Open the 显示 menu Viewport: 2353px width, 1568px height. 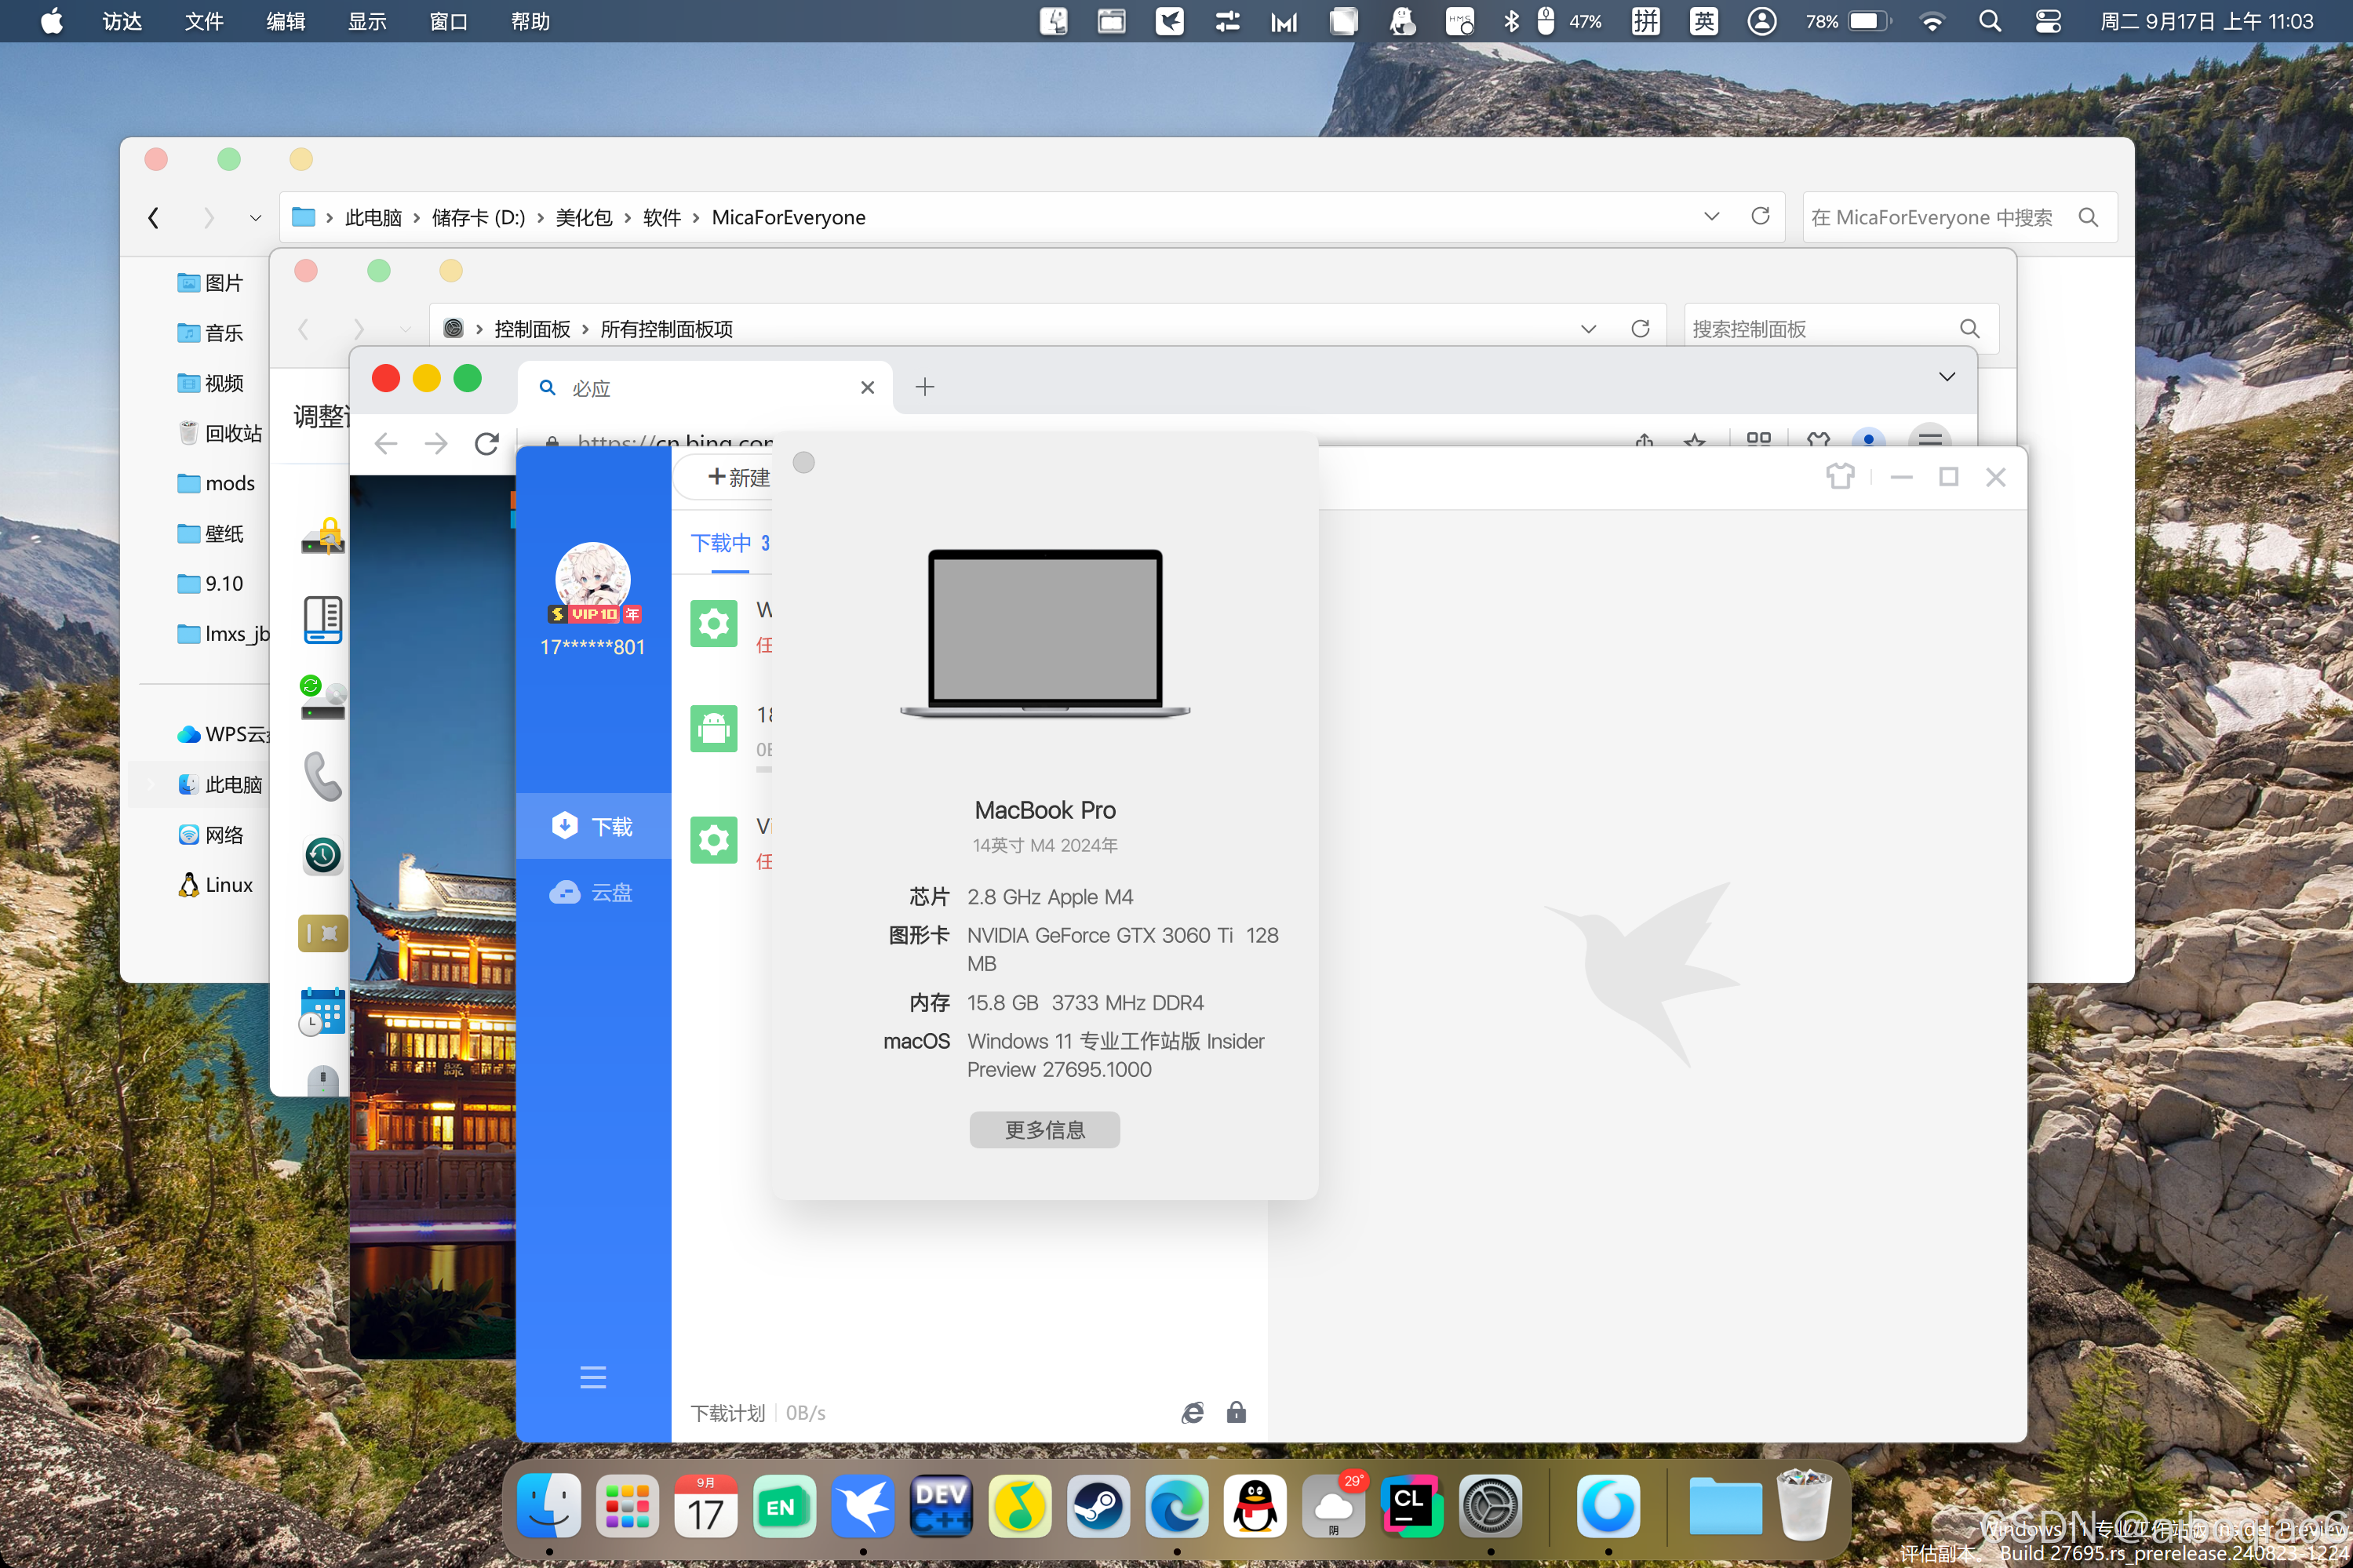coord(367,21)
